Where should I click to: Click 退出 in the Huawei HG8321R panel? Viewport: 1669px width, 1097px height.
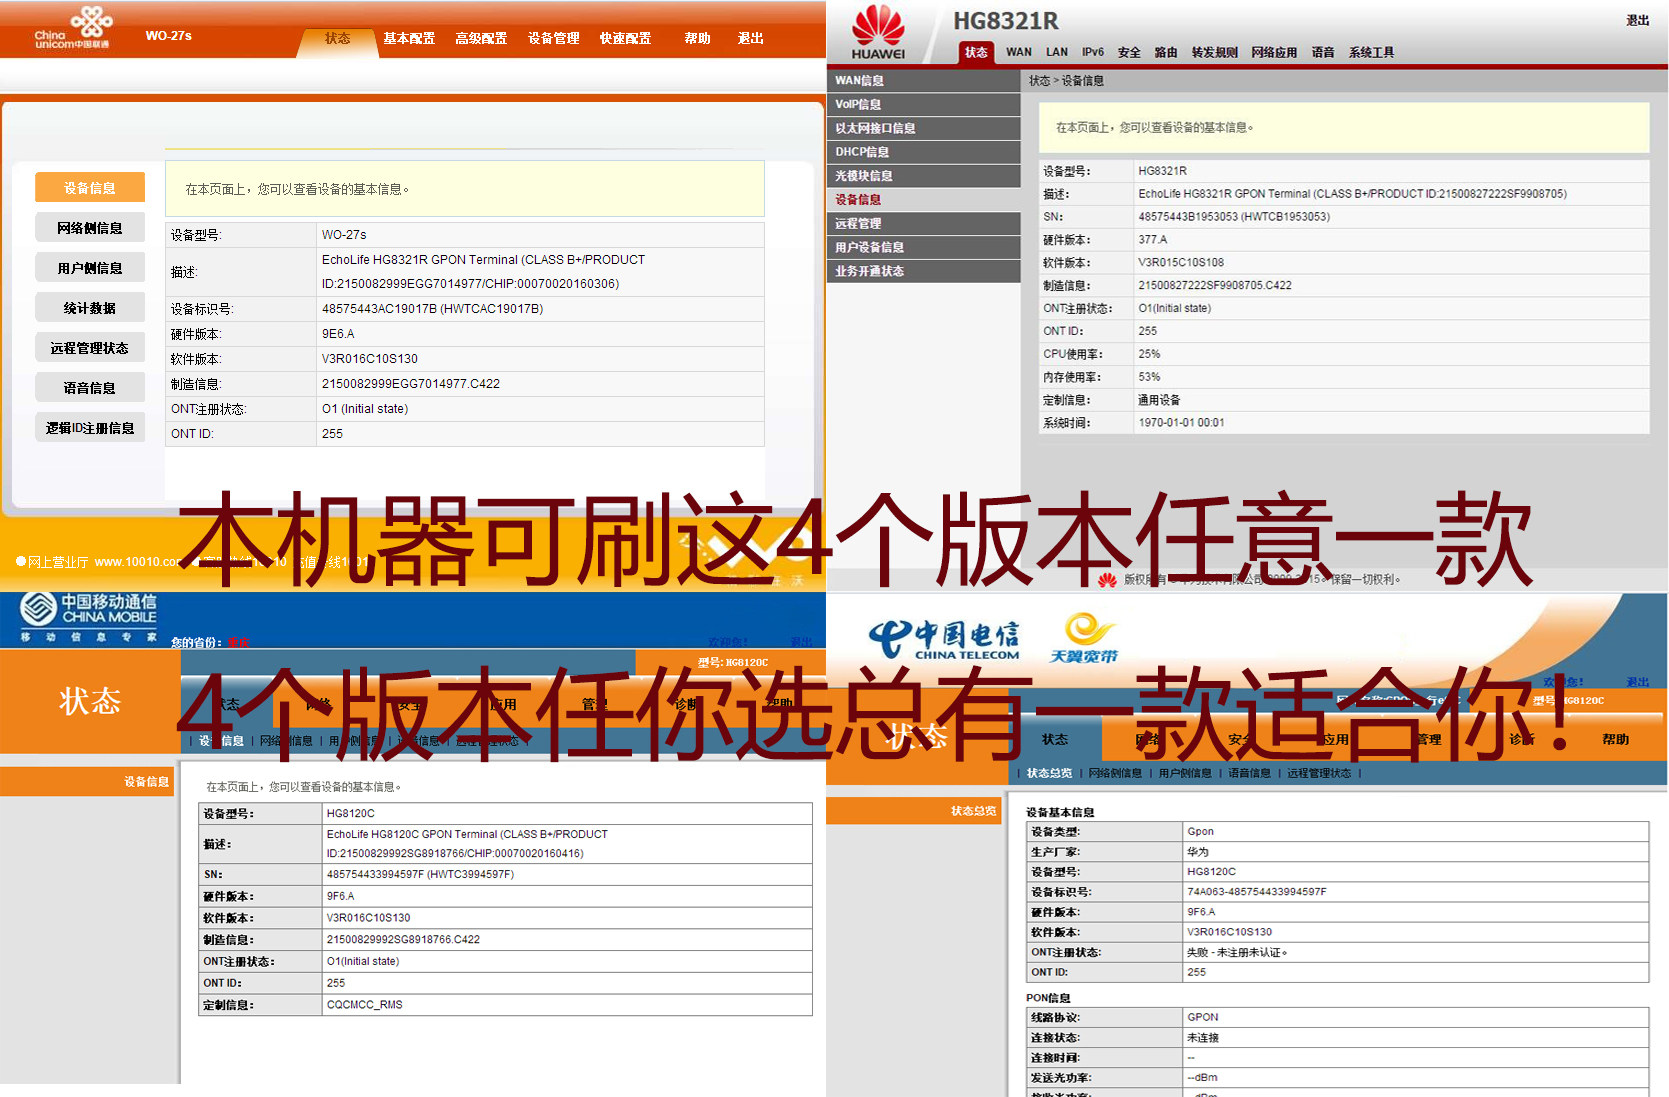(x=1638, y=20)
